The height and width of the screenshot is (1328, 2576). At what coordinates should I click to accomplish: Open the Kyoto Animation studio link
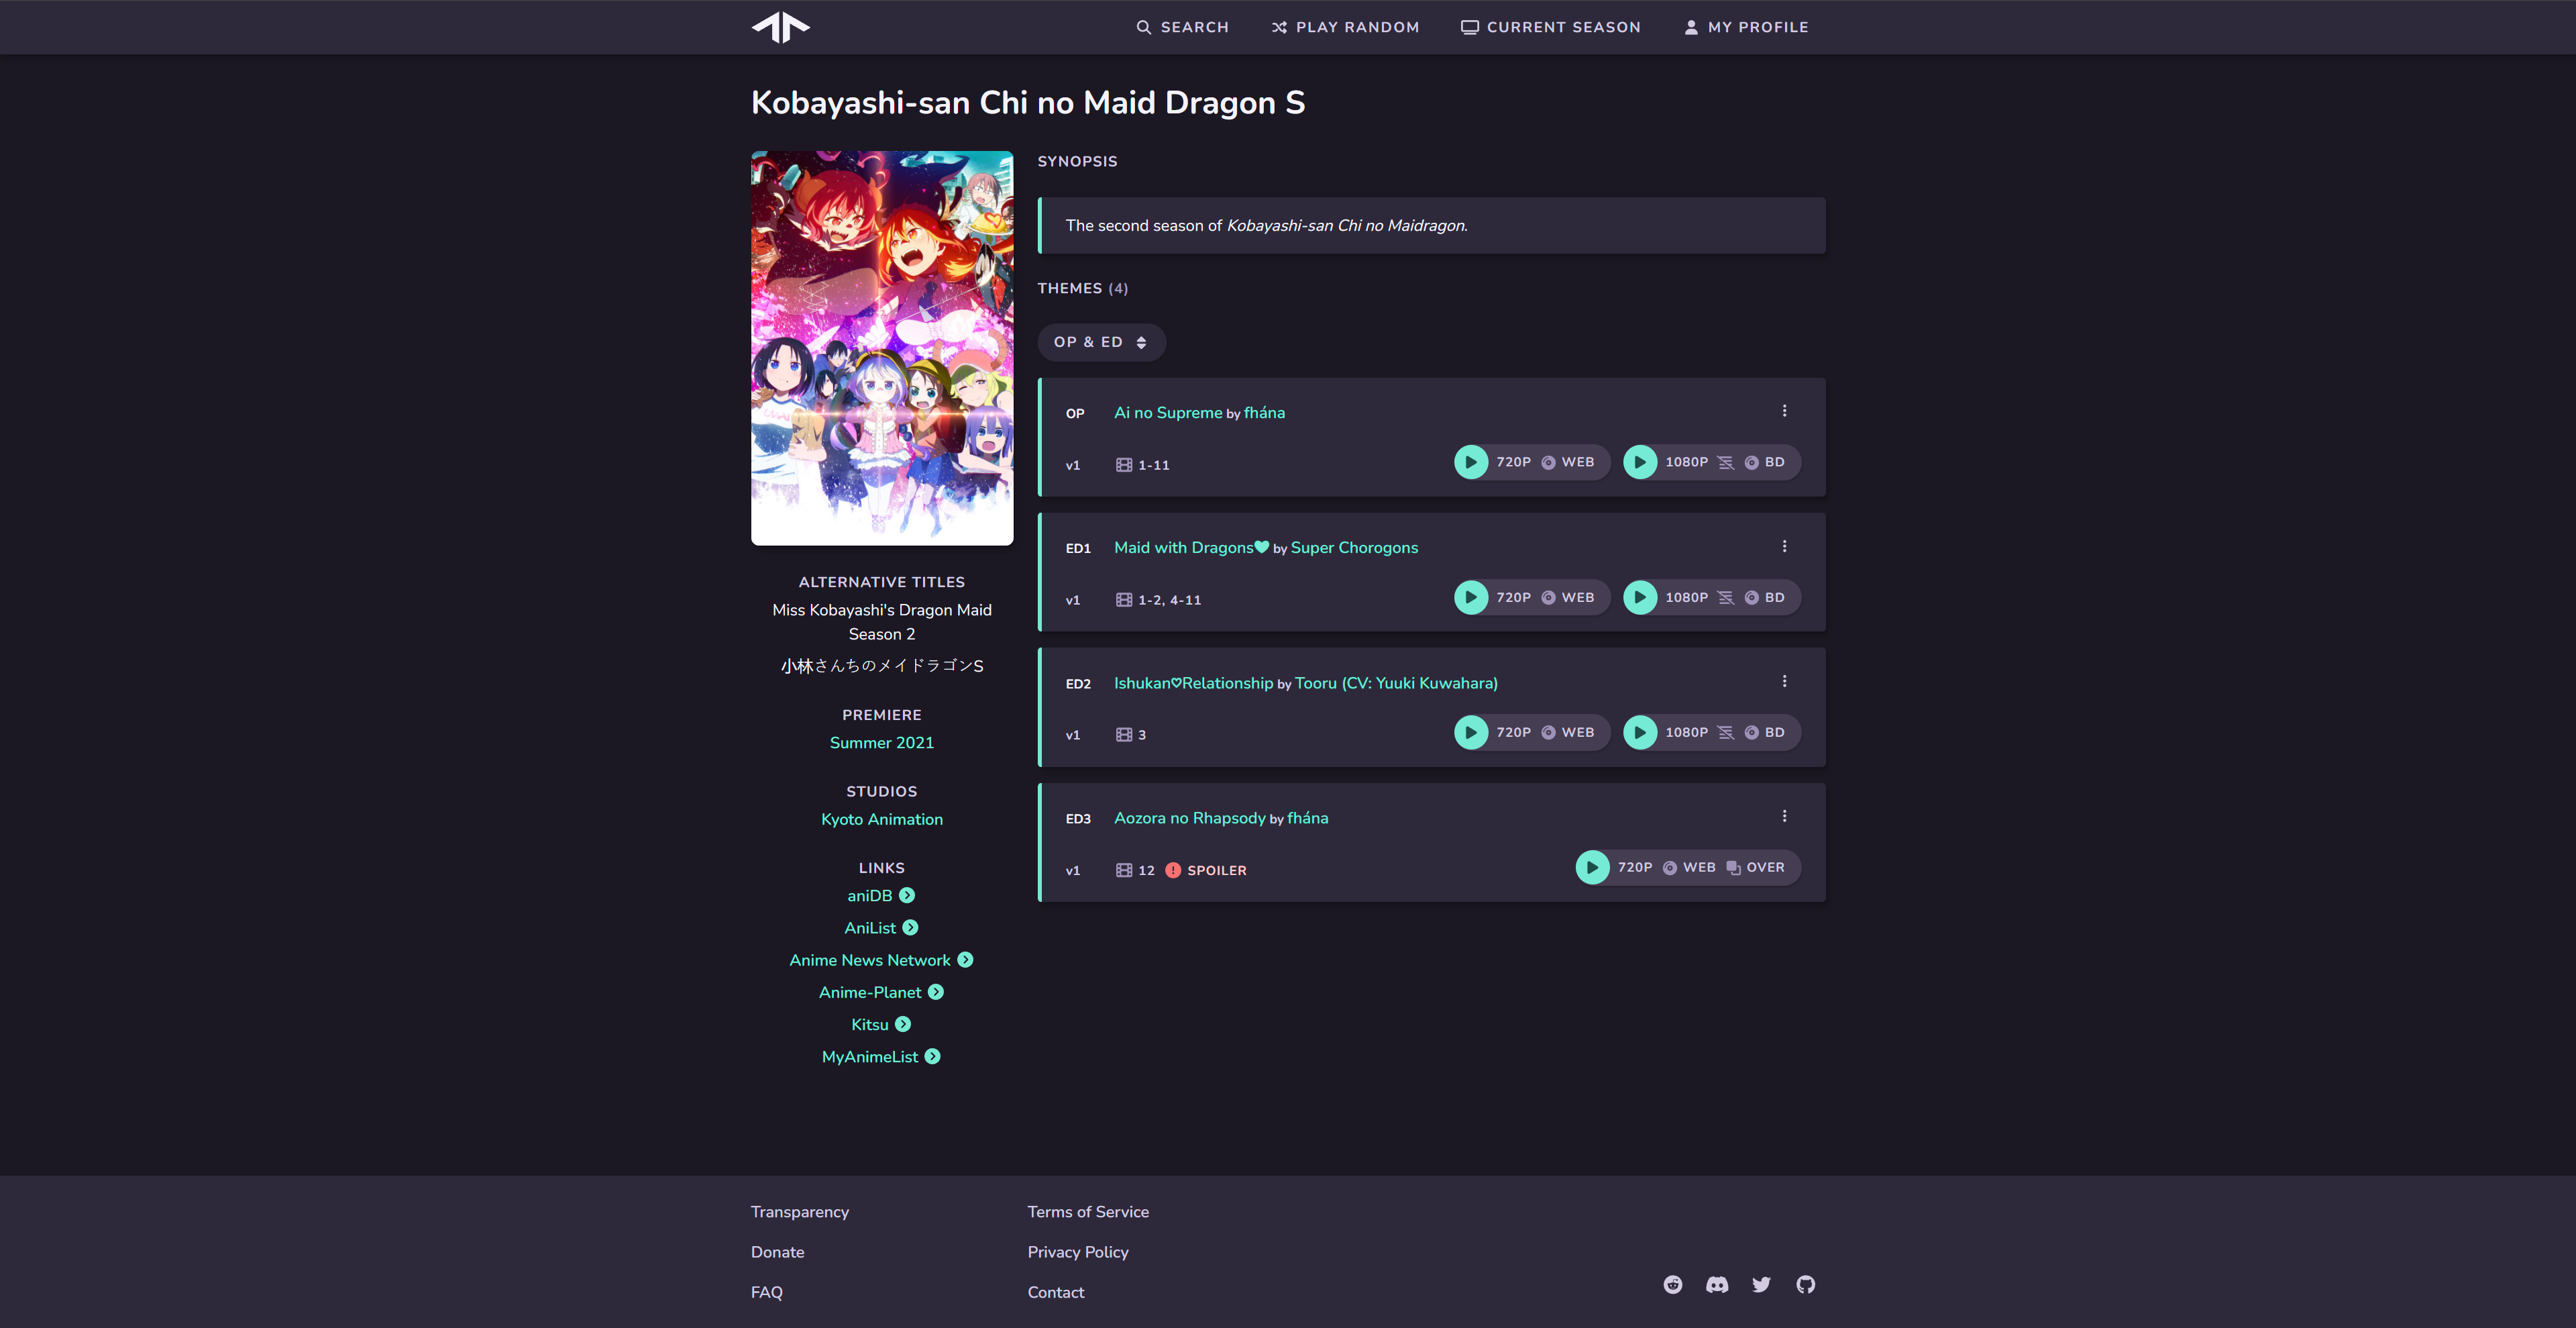881,819
